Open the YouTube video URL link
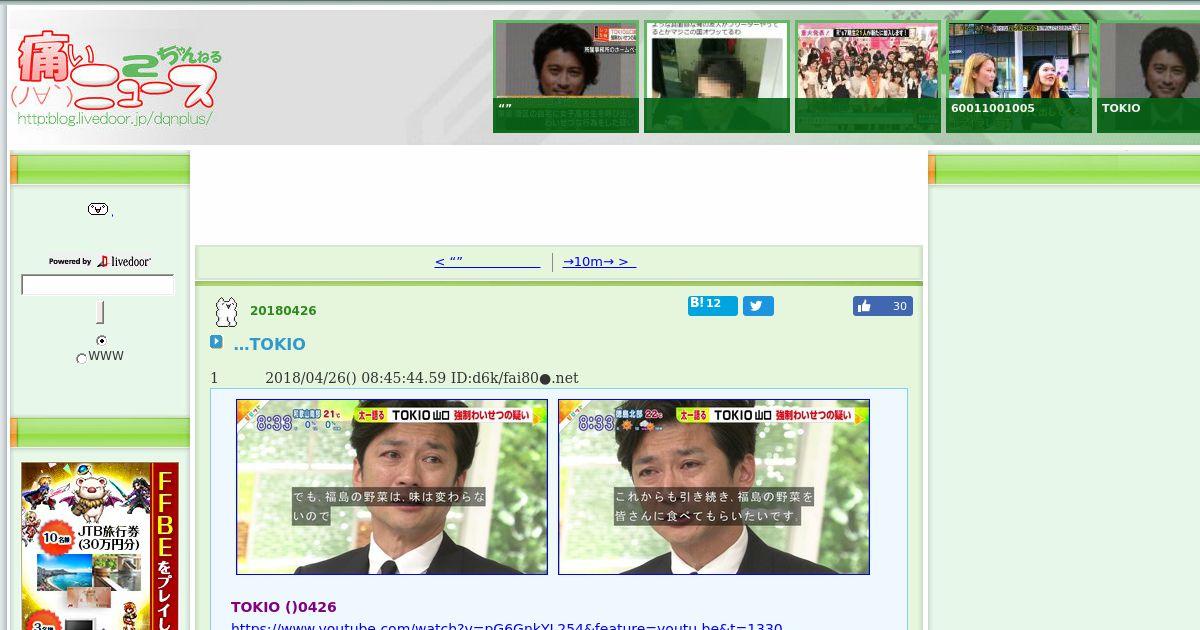1200x630 pixels. [x=506, y=626]
